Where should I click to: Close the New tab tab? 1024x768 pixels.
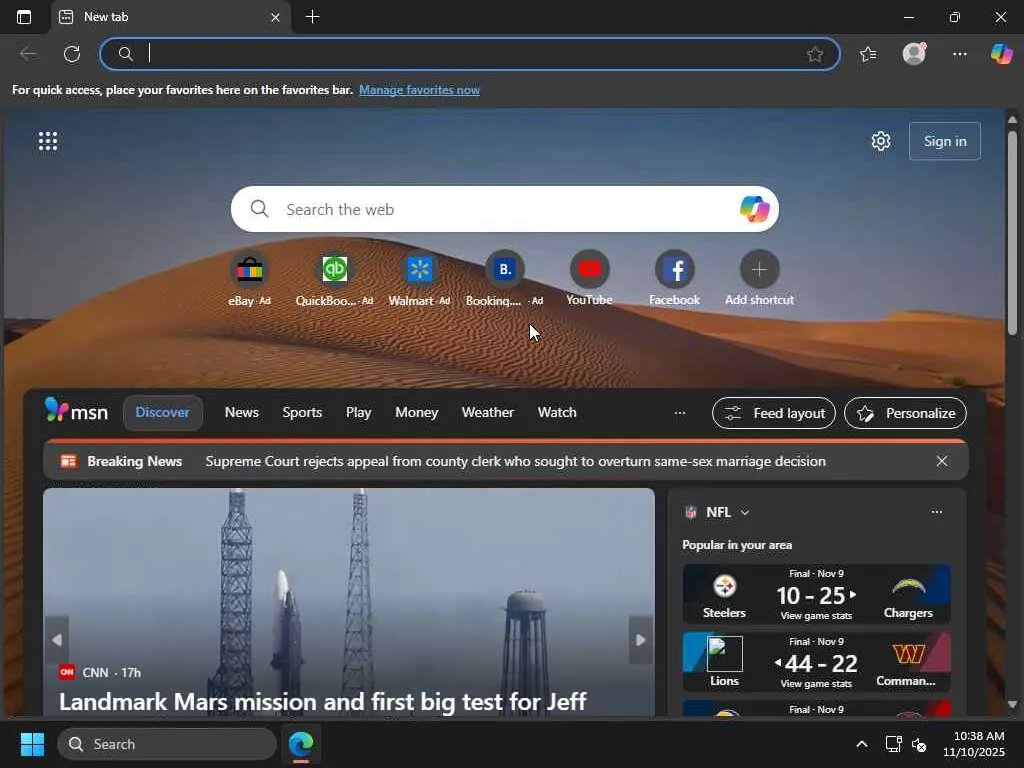tap(275, 18)
